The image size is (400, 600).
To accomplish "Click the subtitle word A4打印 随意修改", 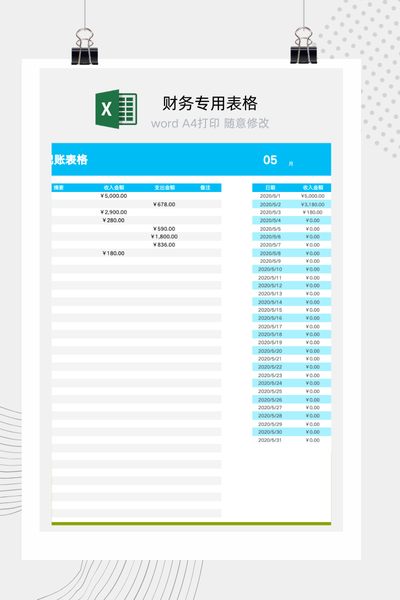I will pyautogui.click(x=210, y=123).
